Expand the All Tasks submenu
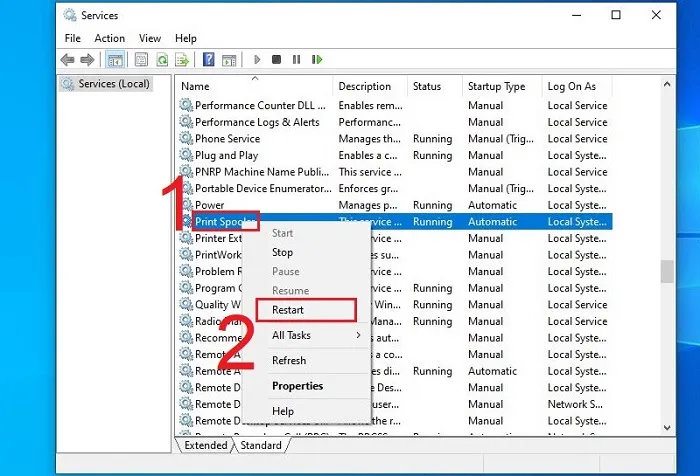Image resolution: width=700 pixels, height=476 pixels. [315, 335]
